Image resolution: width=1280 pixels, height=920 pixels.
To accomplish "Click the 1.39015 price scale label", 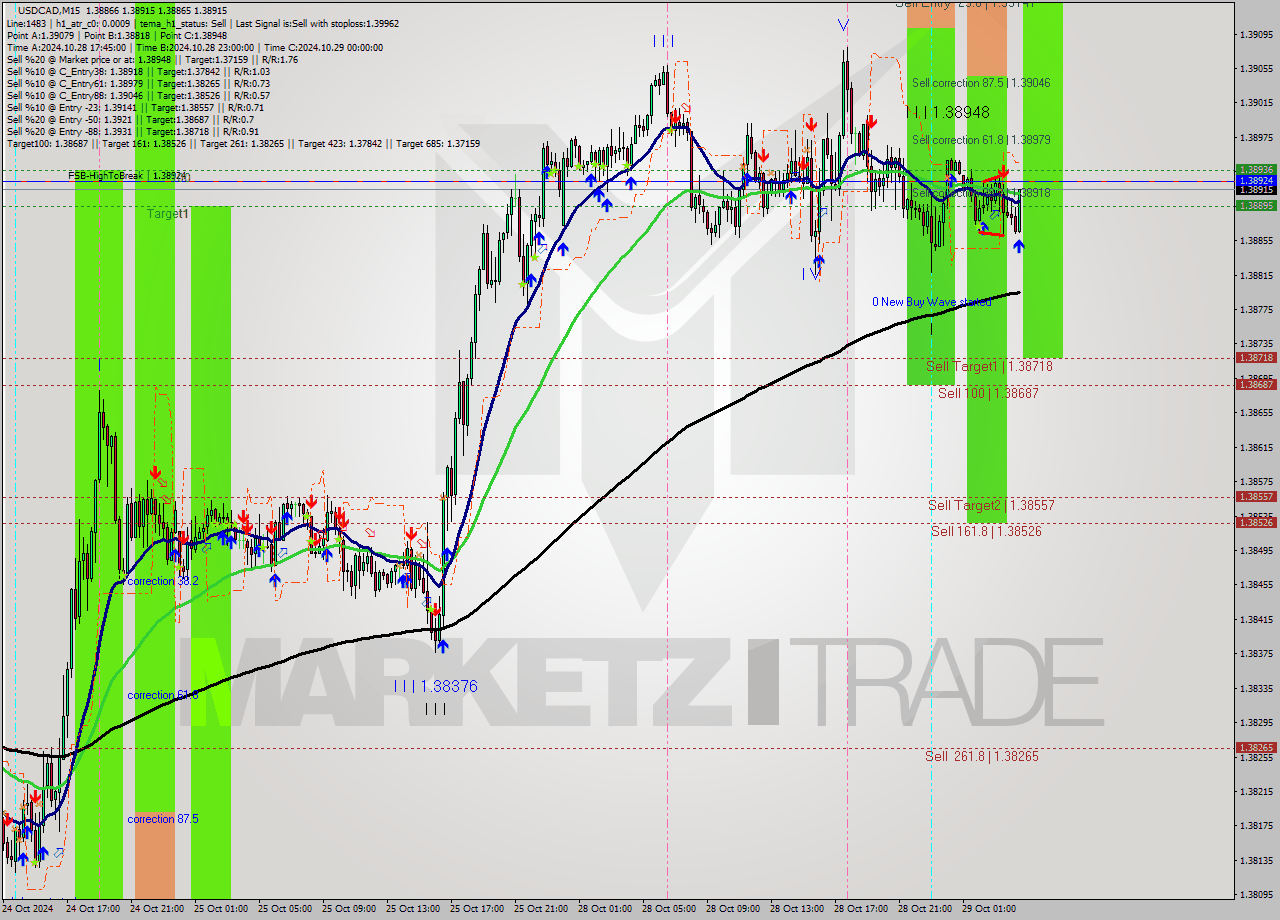I will point(1256,103).
